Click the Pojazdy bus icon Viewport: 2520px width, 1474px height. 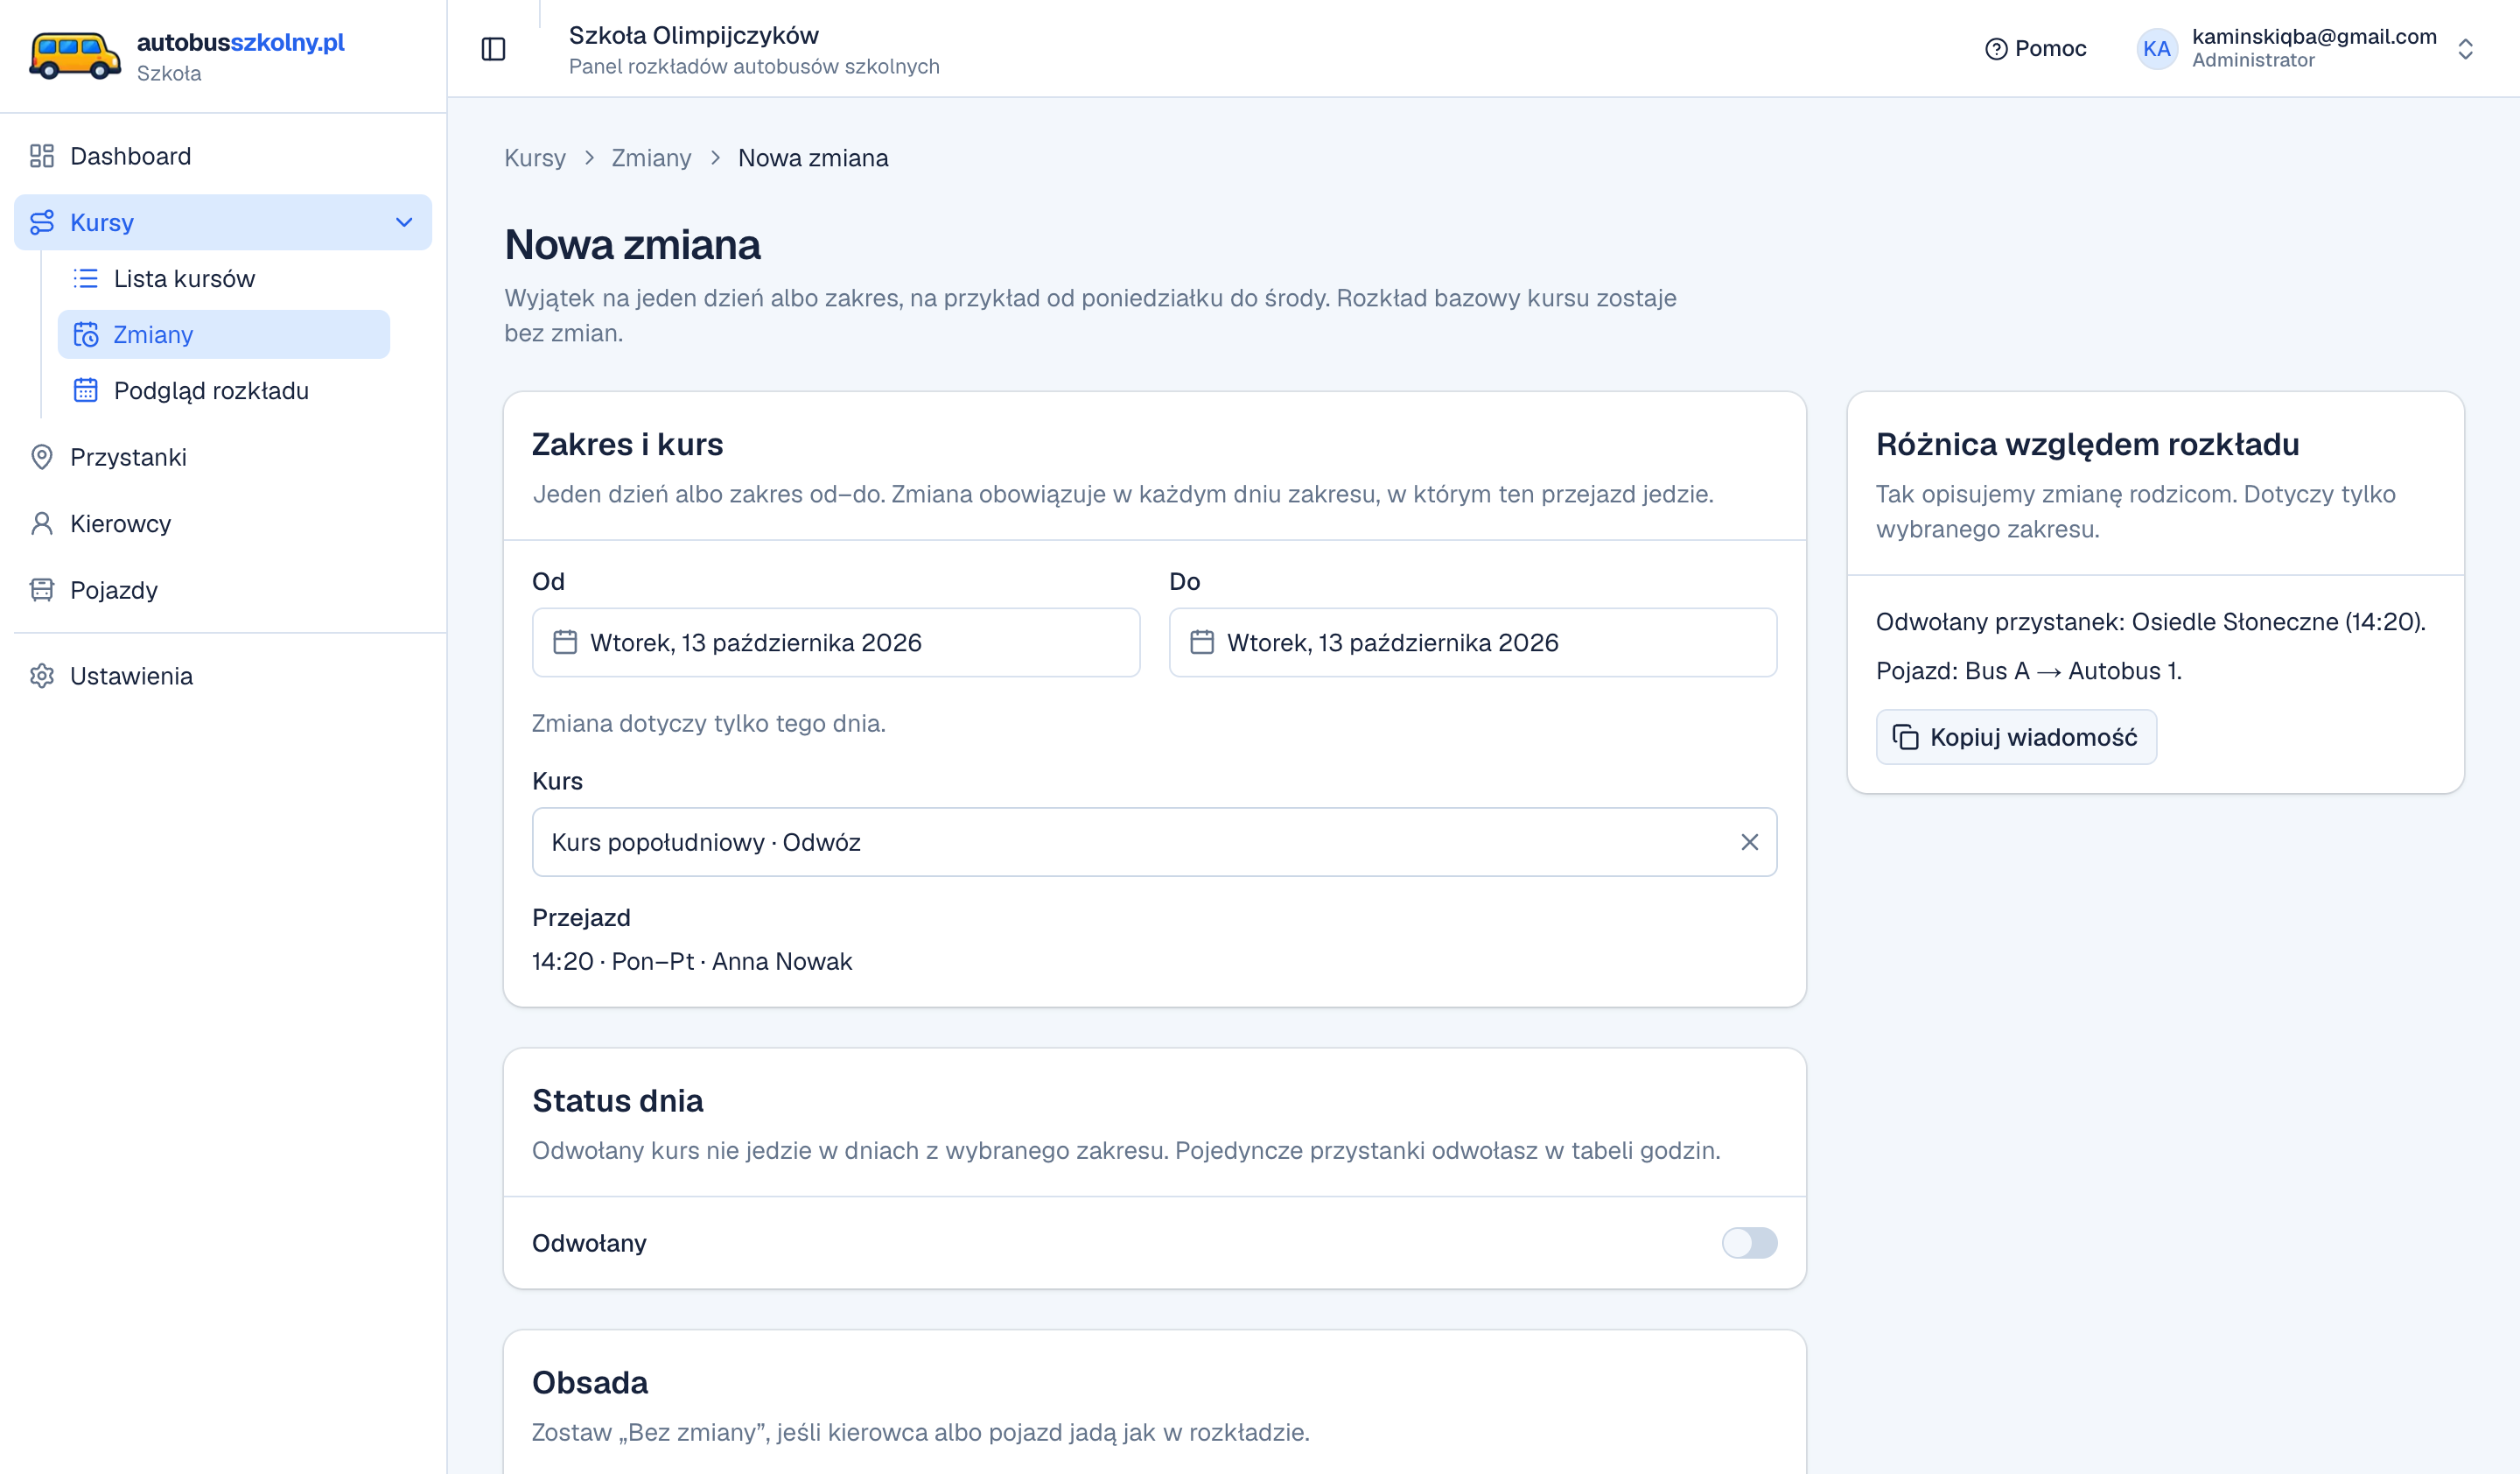[x=42, y=590]
